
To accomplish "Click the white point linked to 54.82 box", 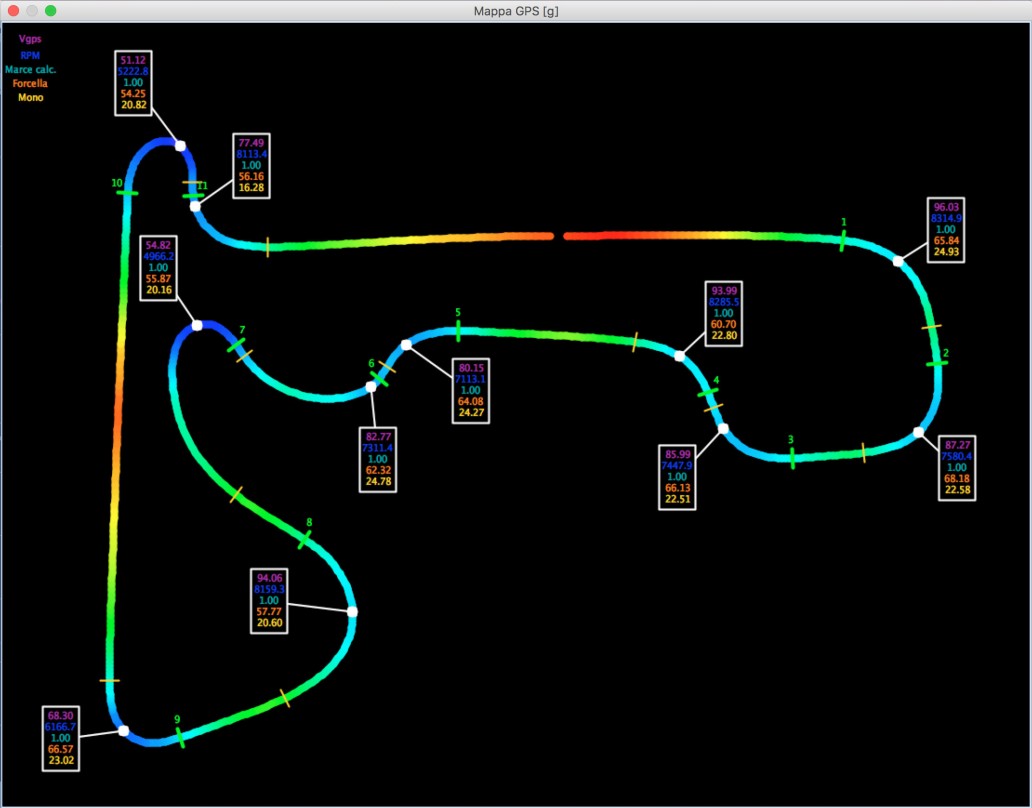I will tap(197, 326).
